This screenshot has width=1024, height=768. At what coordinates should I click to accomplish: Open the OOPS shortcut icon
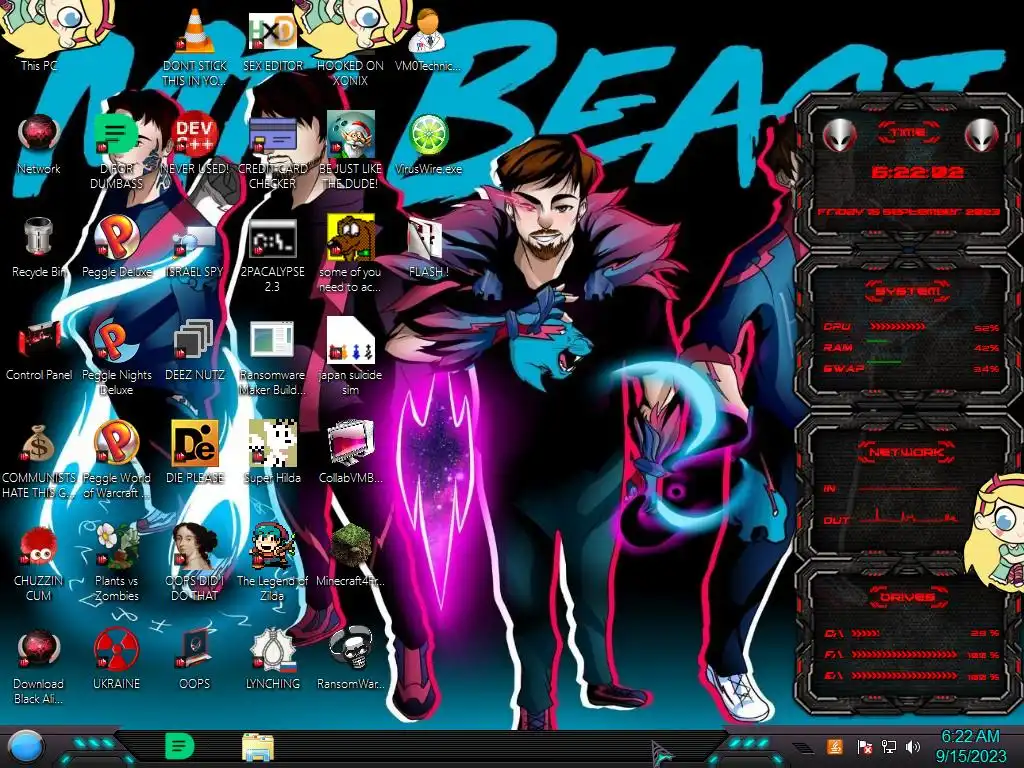click(x=195, y=649)
